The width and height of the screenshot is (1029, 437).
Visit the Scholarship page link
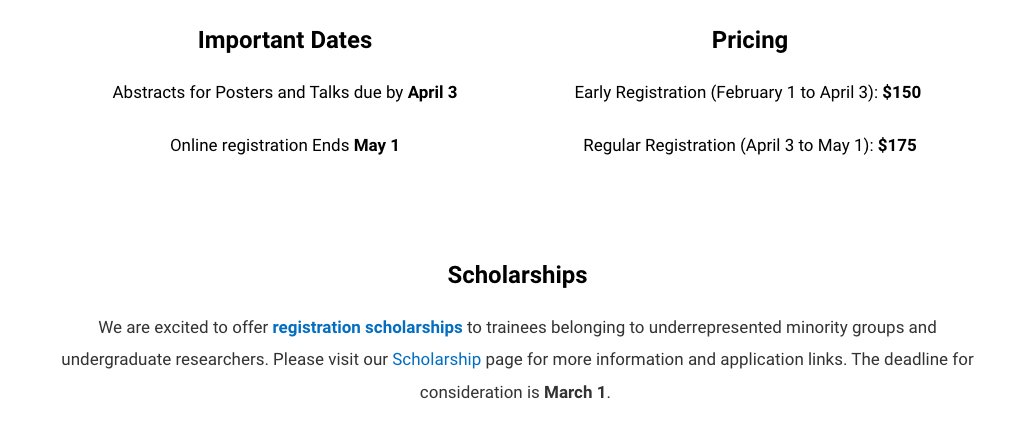coord(436,360)
